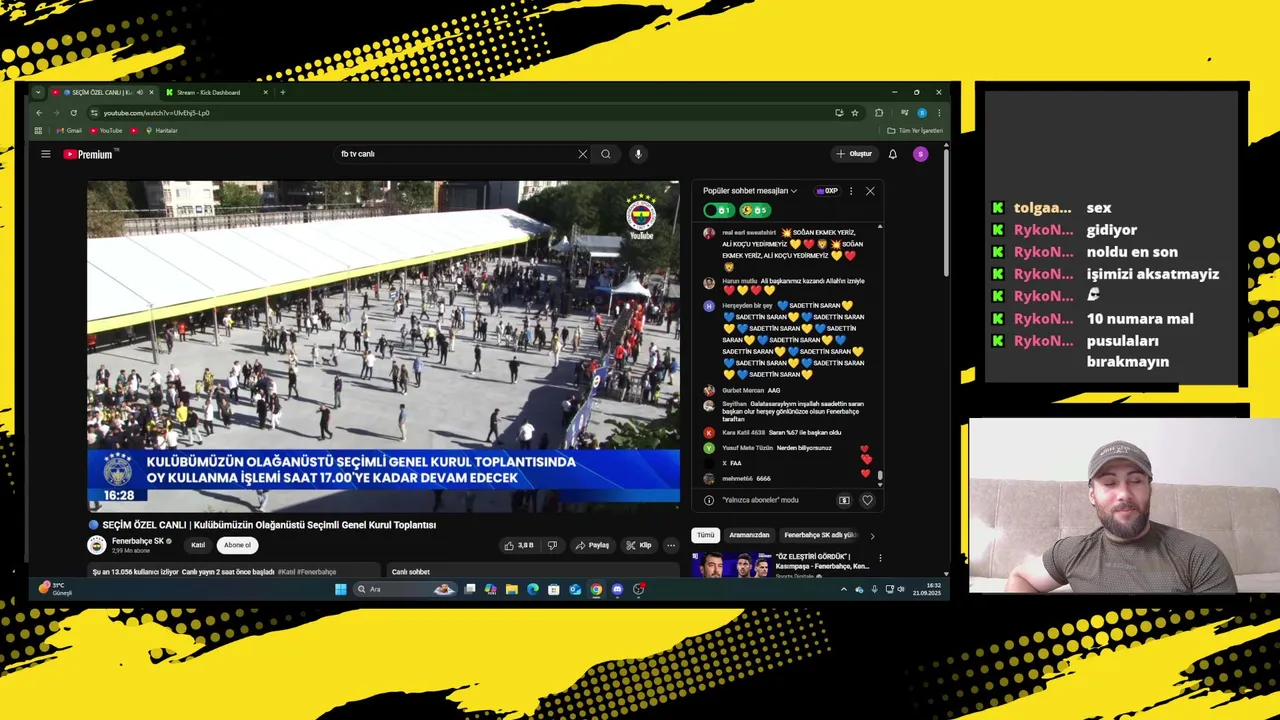Open Fenerbahçe SK channel name
Screen dimensions: 1280x720
coord(138,541)
